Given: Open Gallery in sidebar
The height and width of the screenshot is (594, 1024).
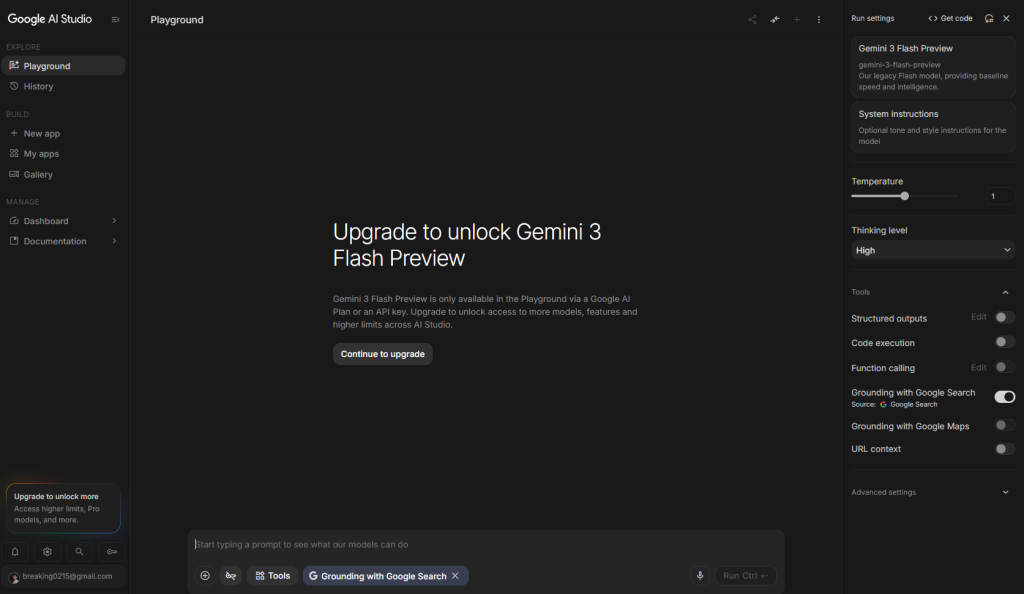Looking at the screenshot, I should click(x=63, y=174).
